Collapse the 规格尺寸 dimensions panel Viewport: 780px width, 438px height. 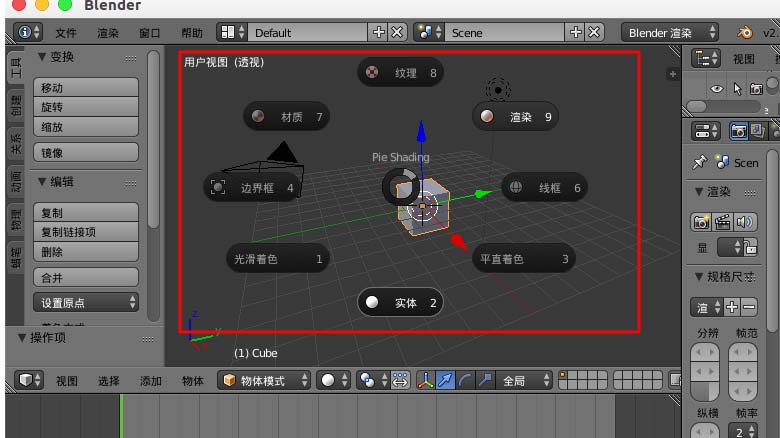pos(699,277)
